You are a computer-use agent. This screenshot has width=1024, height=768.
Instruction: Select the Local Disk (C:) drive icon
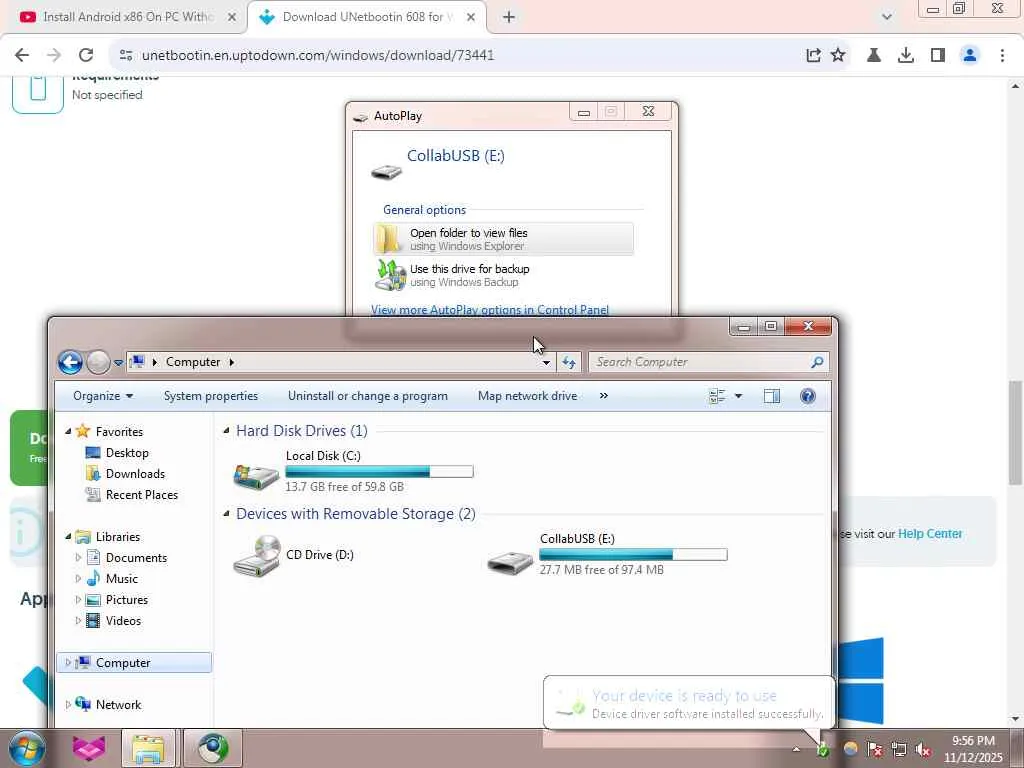point(256,477)
